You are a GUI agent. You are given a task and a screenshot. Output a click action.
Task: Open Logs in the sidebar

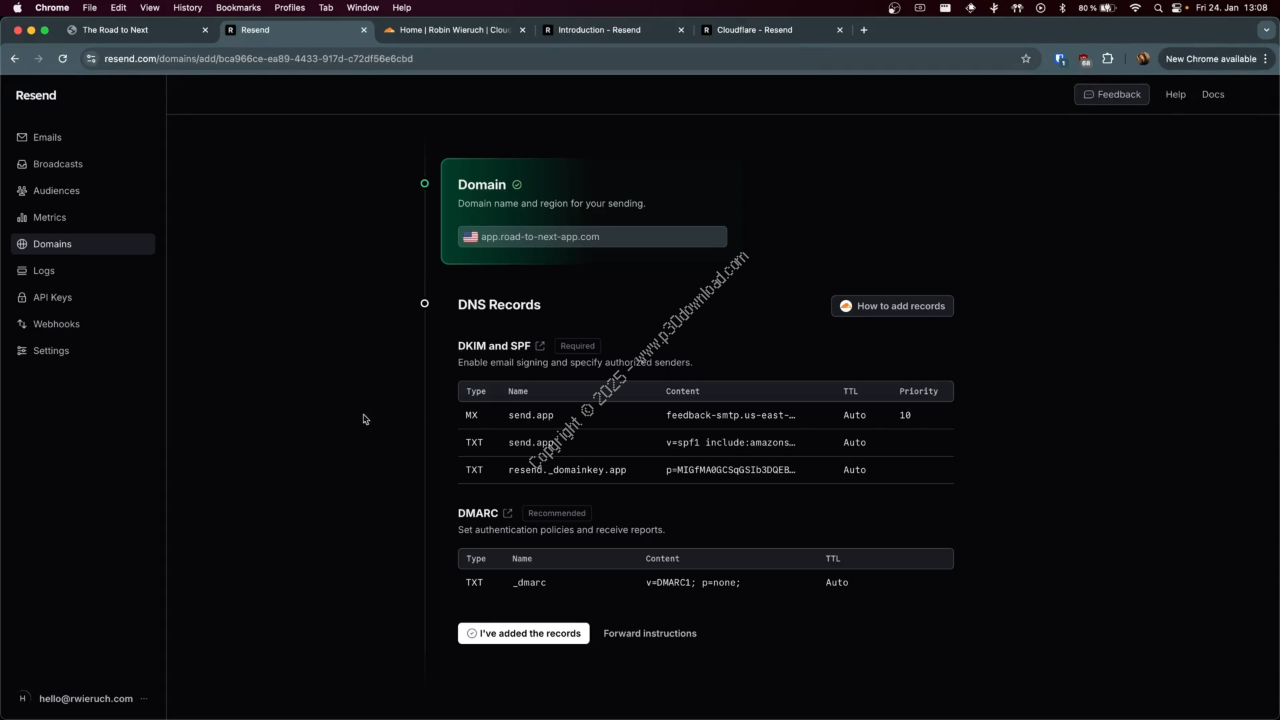tap(83, 271)
